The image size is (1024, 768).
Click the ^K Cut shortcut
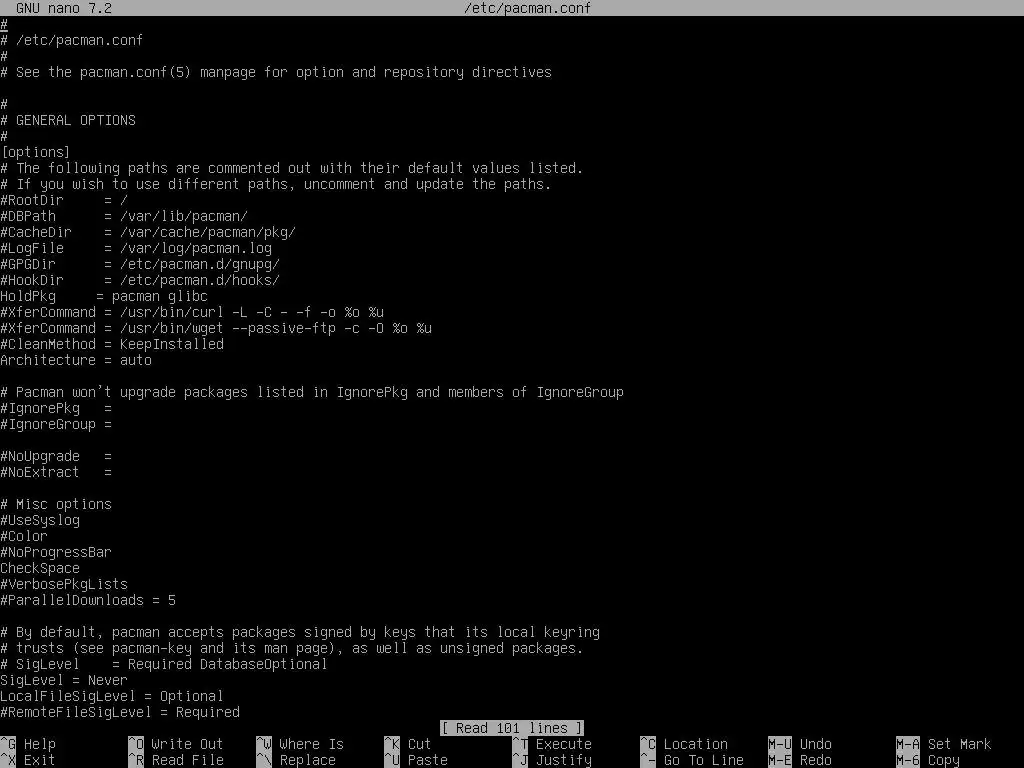point(408,744)
